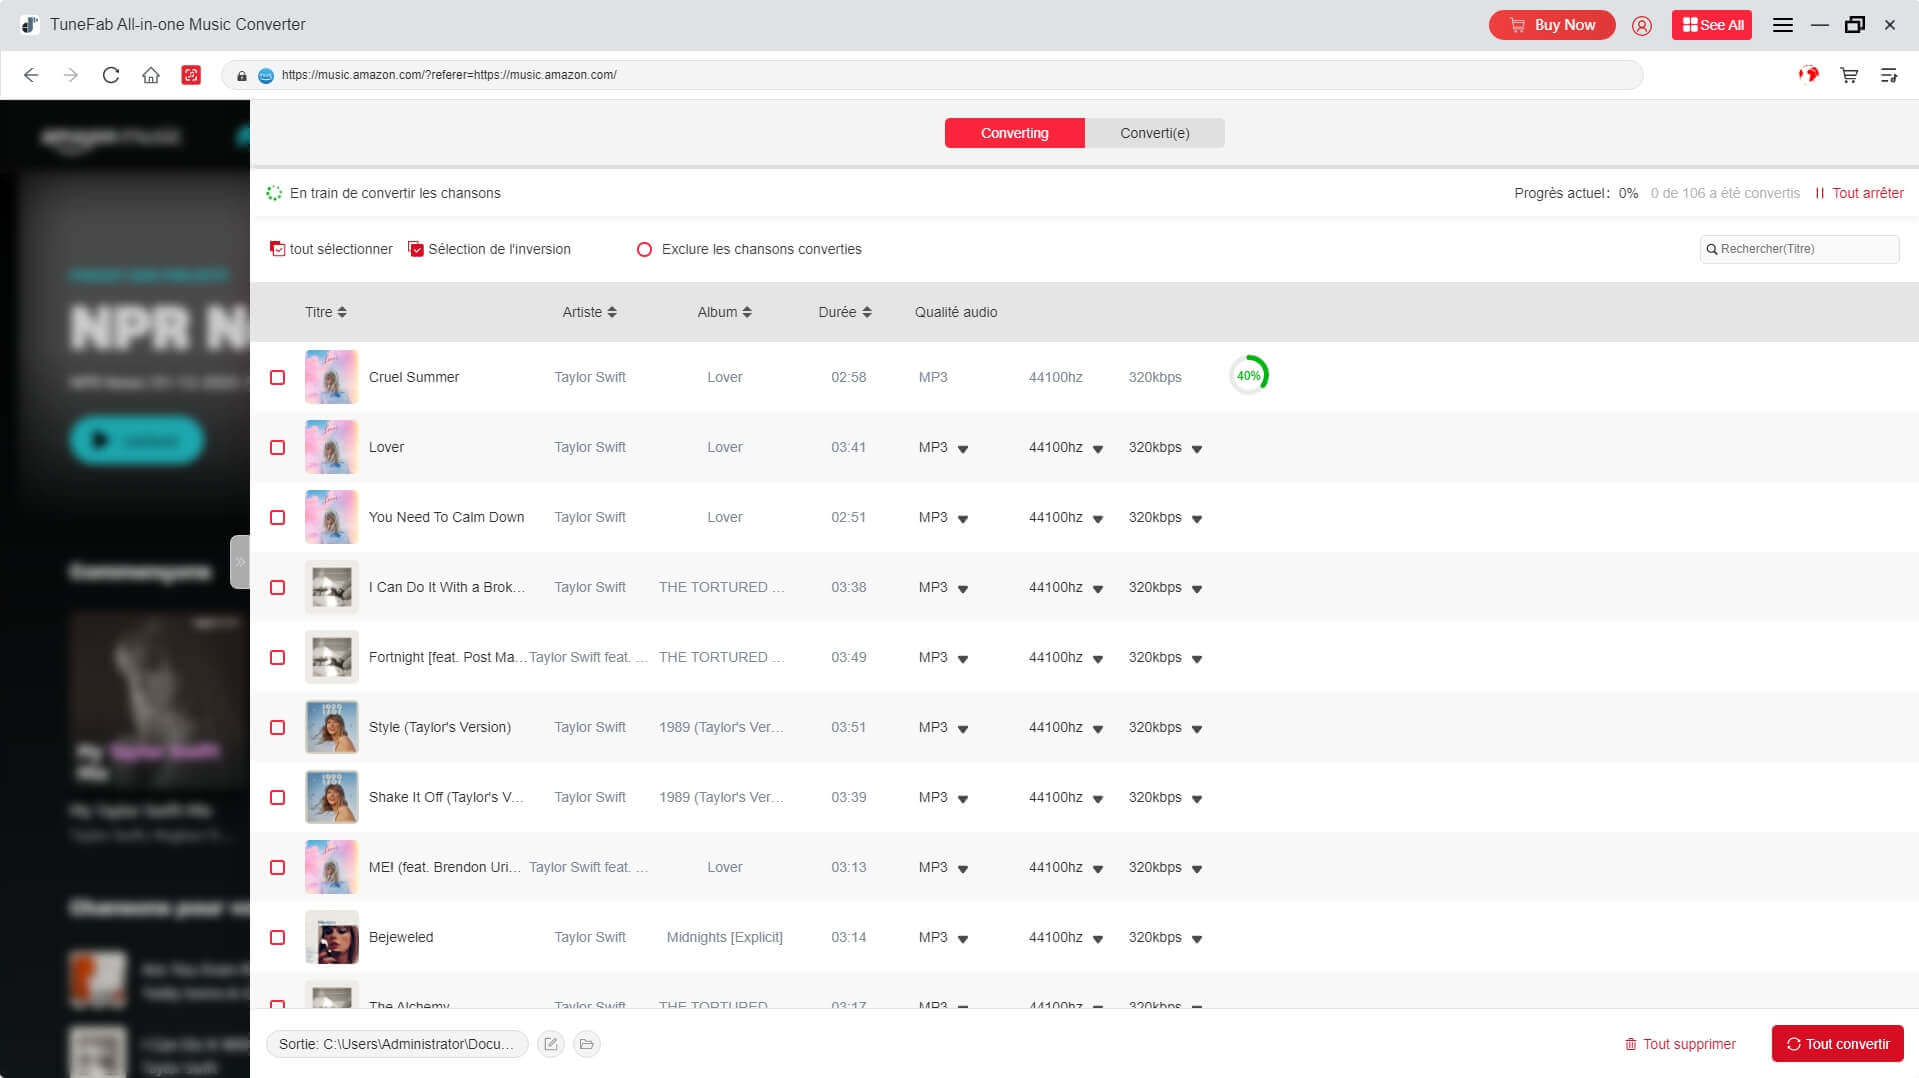Click the 'THE TORTURED' album cell for Fortnight
The width and height of the screenshot is (1919, 1078).
(721, 657)
